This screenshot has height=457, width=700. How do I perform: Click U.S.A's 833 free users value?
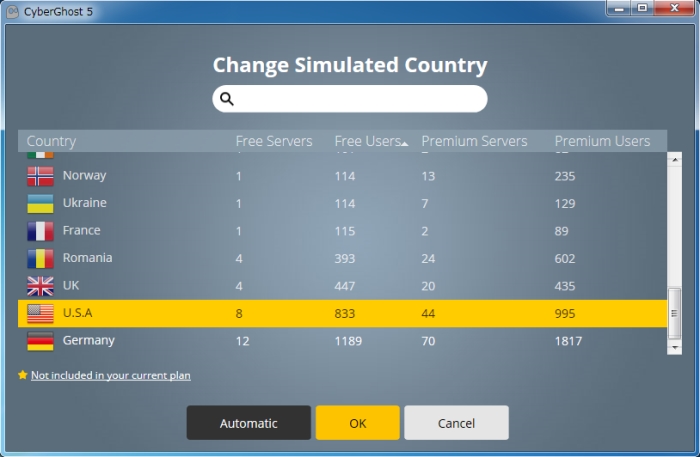(345, 314)
